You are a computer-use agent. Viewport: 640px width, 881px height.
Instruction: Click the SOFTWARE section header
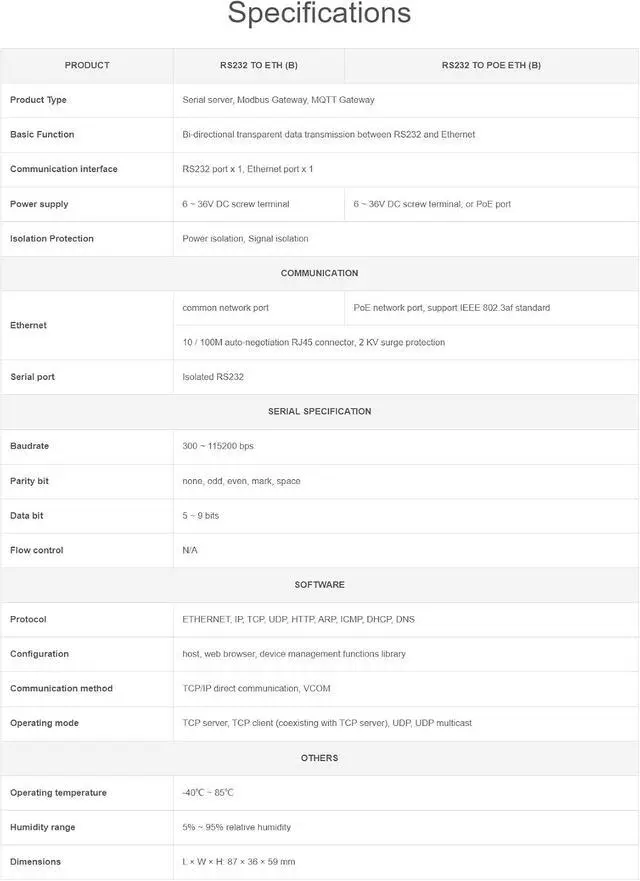pos(319,585)
